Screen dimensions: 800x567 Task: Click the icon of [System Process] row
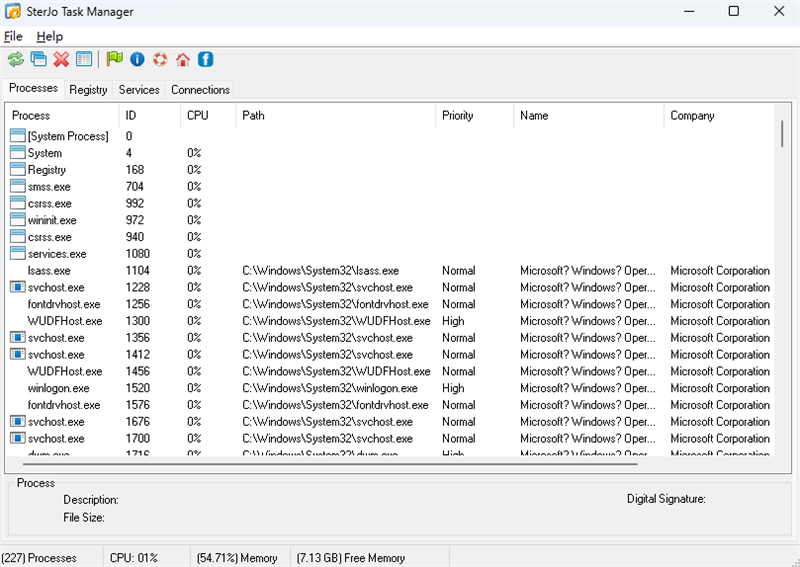[18, 136]
